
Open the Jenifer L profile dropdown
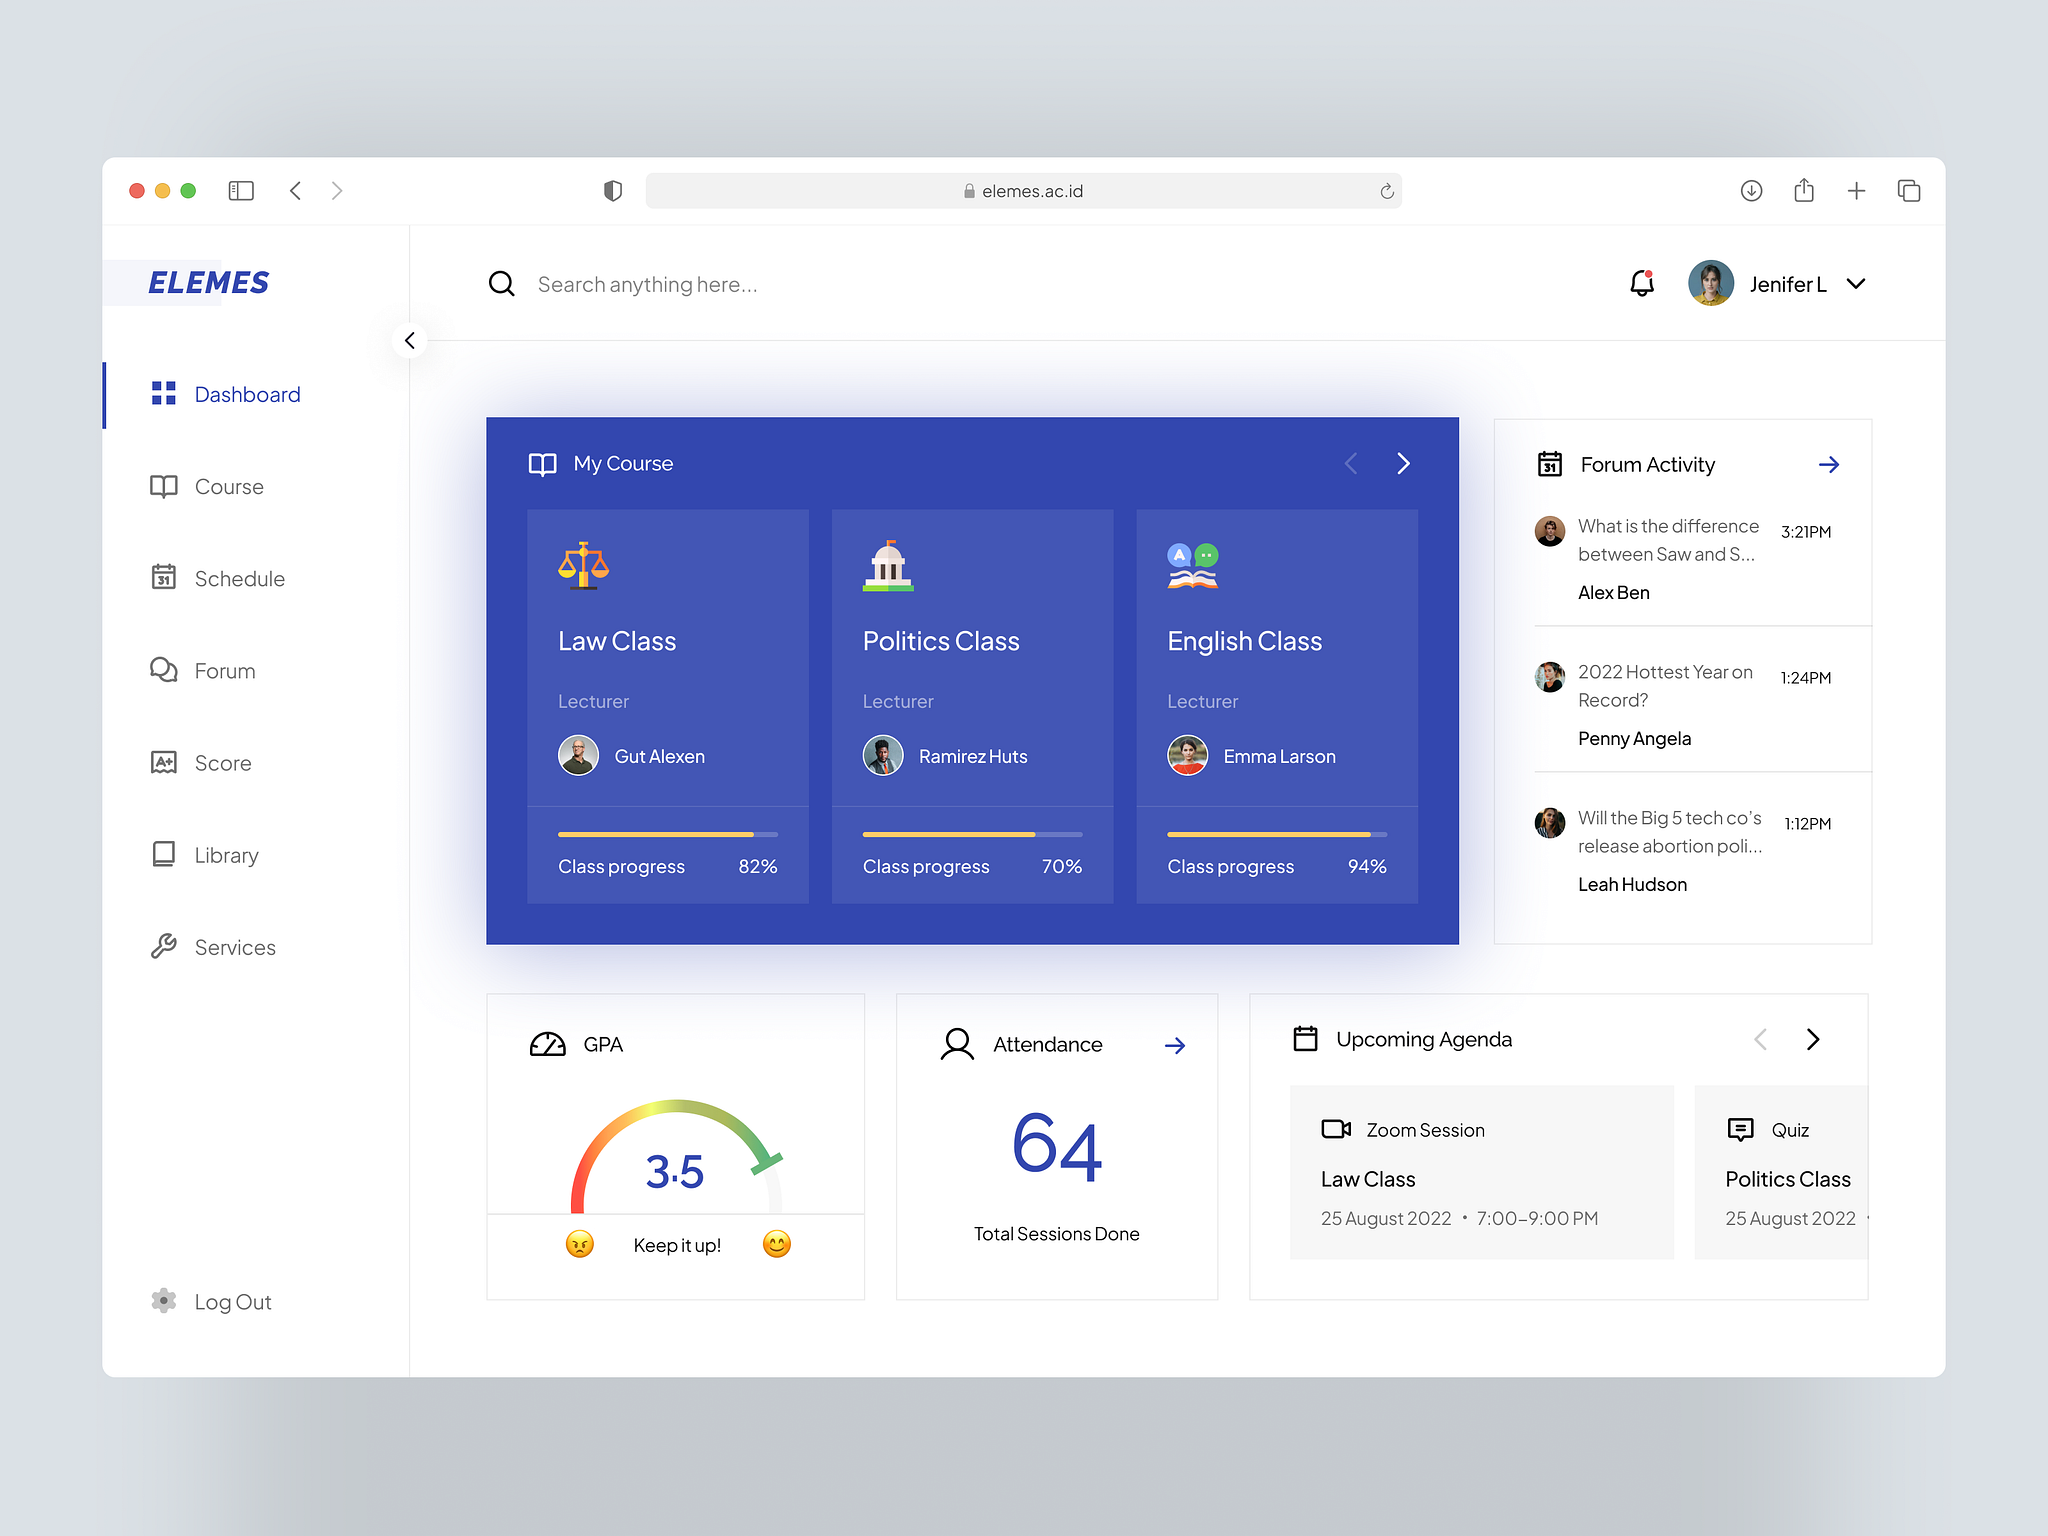pos(1788,283)
